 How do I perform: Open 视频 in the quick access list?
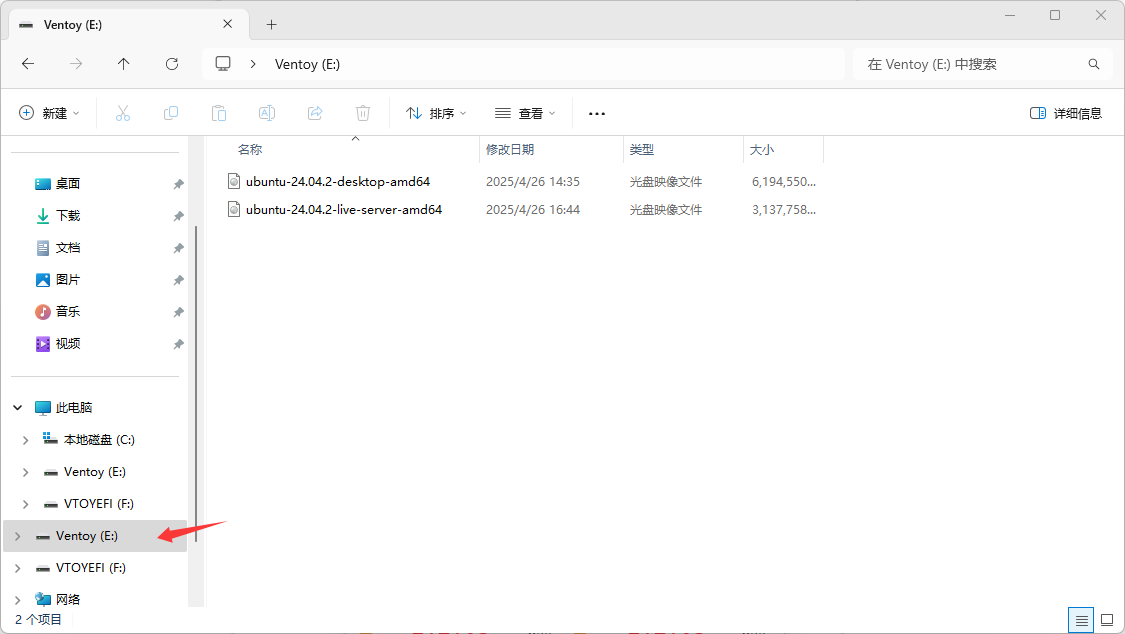coord(67,344)
